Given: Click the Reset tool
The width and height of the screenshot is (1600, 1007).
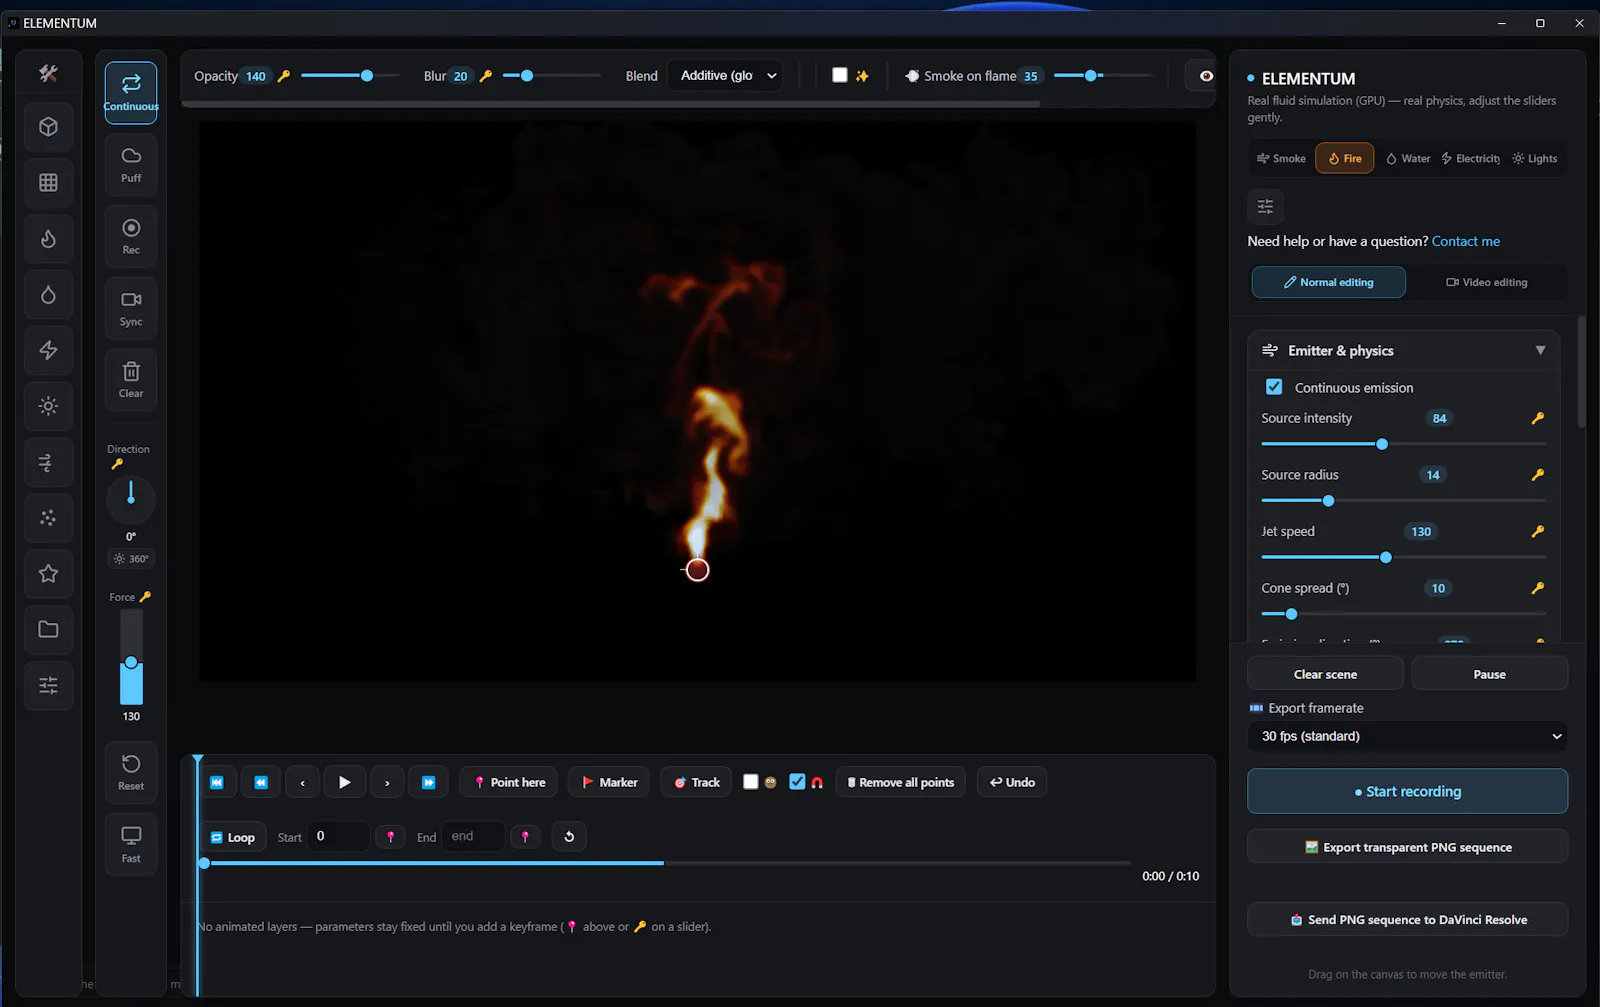Looking at the screenshot, I should [131, 773].
